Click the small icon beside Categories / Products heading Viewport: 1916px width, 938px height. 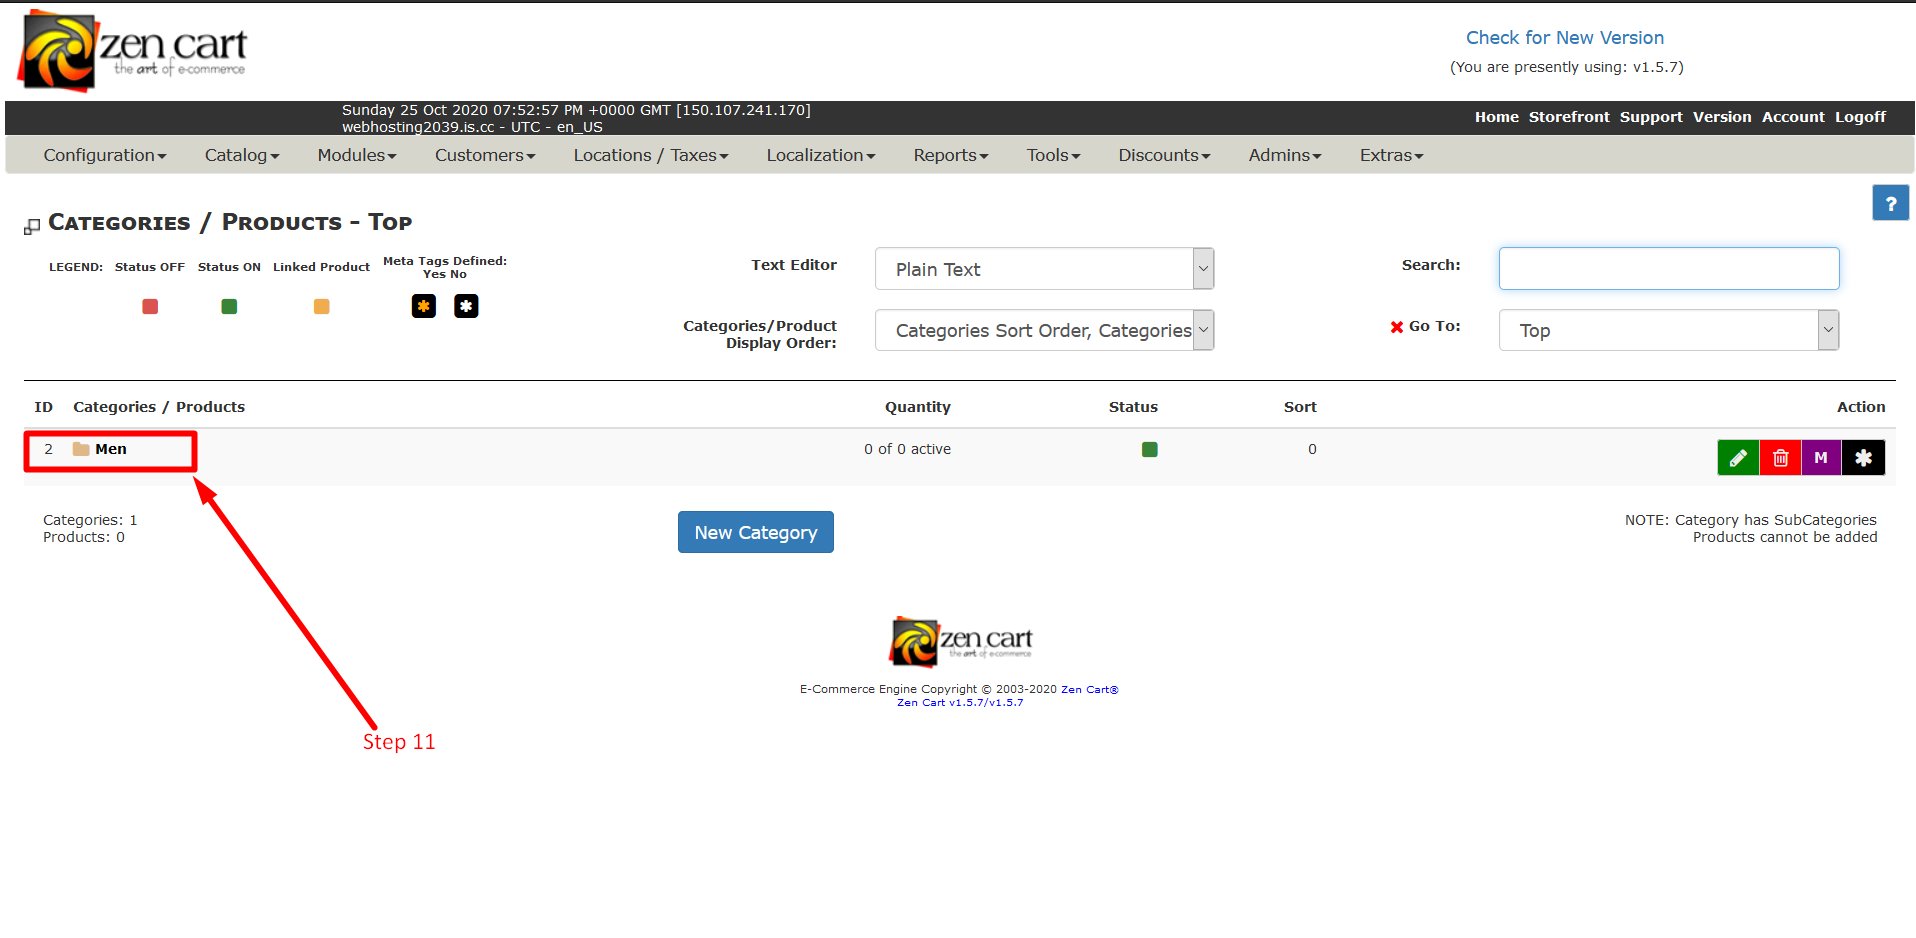tap(32, 227)
